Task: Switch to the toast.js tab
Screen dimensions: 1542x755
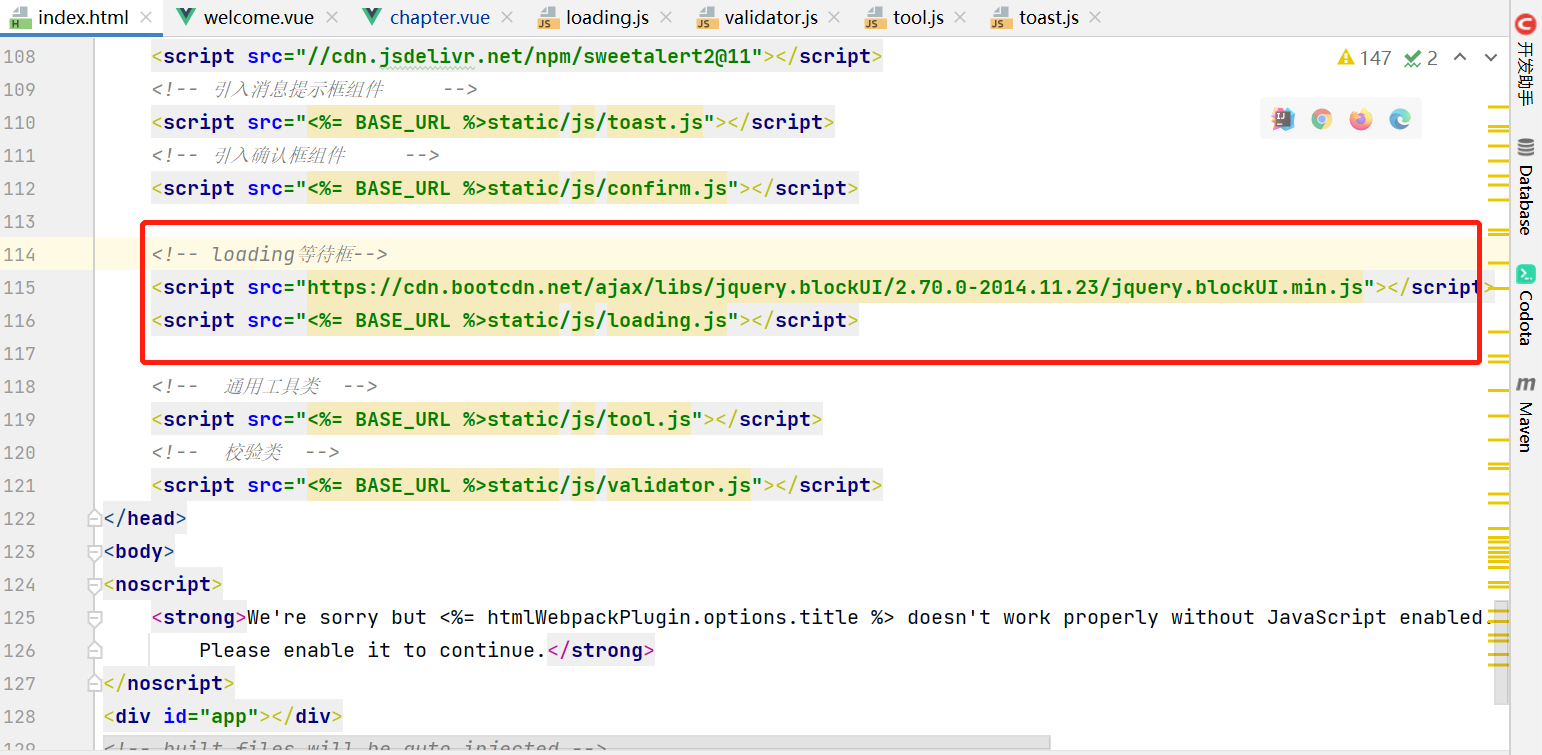Action: [1045, 17]
